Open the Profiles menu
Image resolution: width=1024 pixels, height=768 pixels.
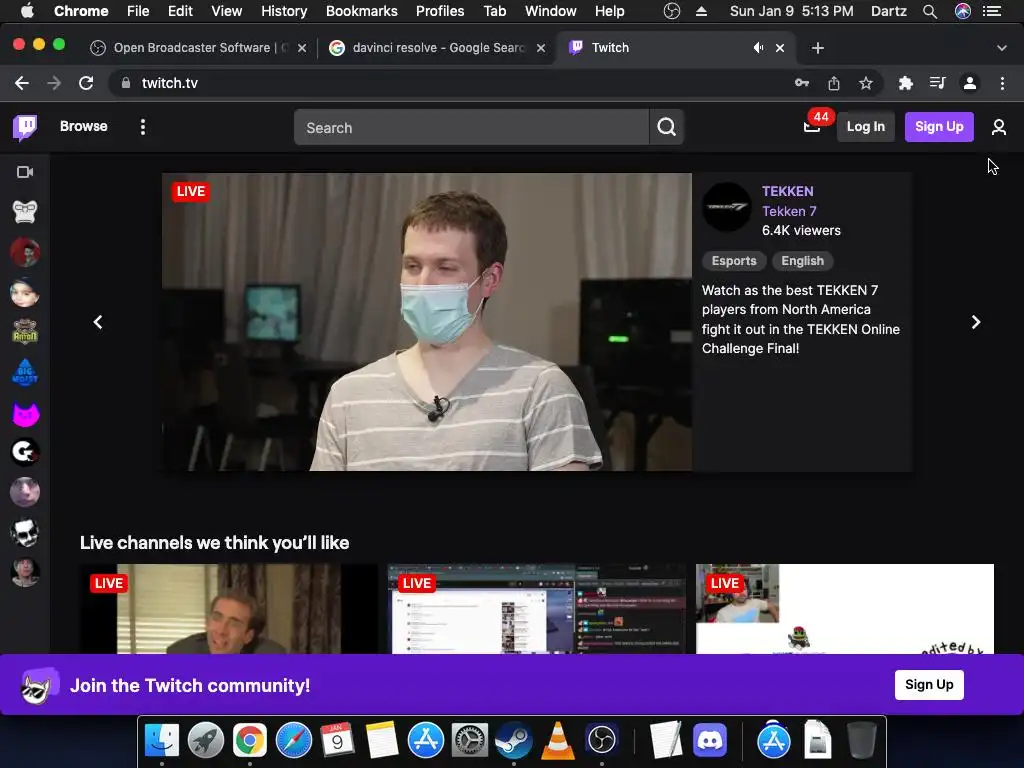click(440, 11)
